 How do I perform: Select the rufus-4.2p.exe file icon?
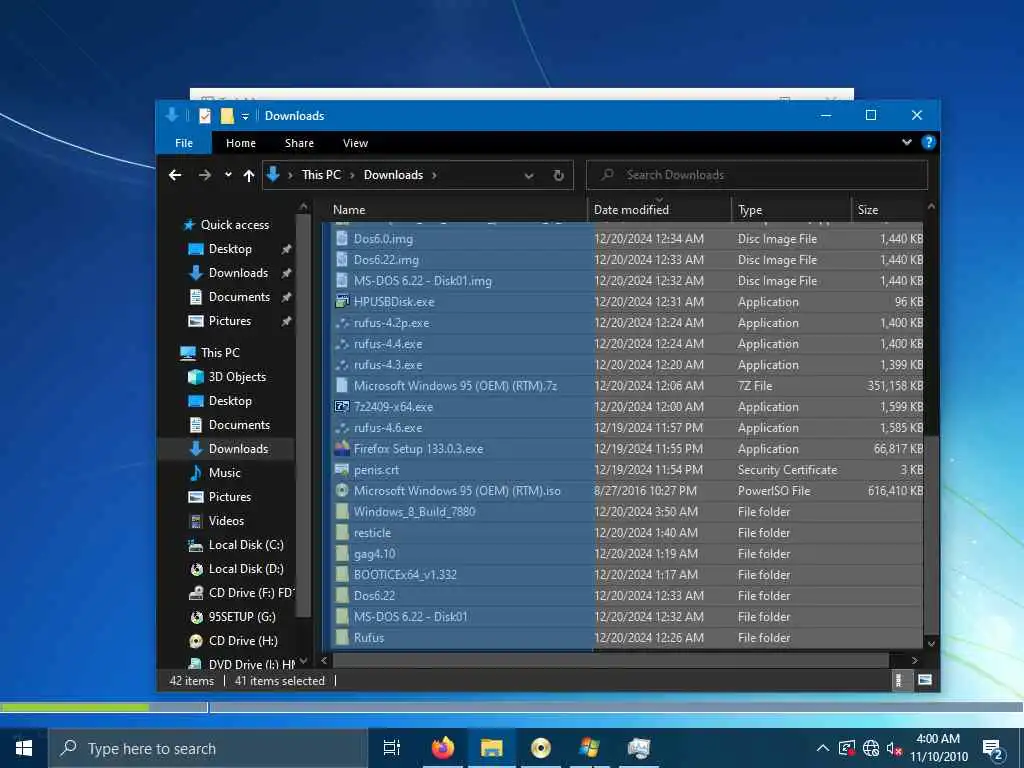coord(342,323)
